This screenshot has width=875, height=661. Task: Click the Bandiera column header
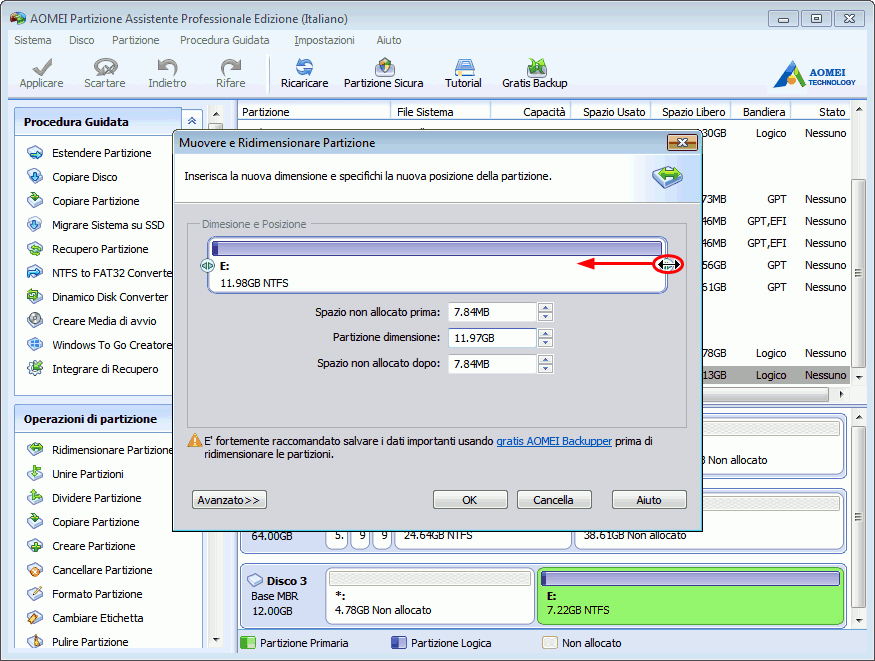pyautogui.click(x=763, y=112)
